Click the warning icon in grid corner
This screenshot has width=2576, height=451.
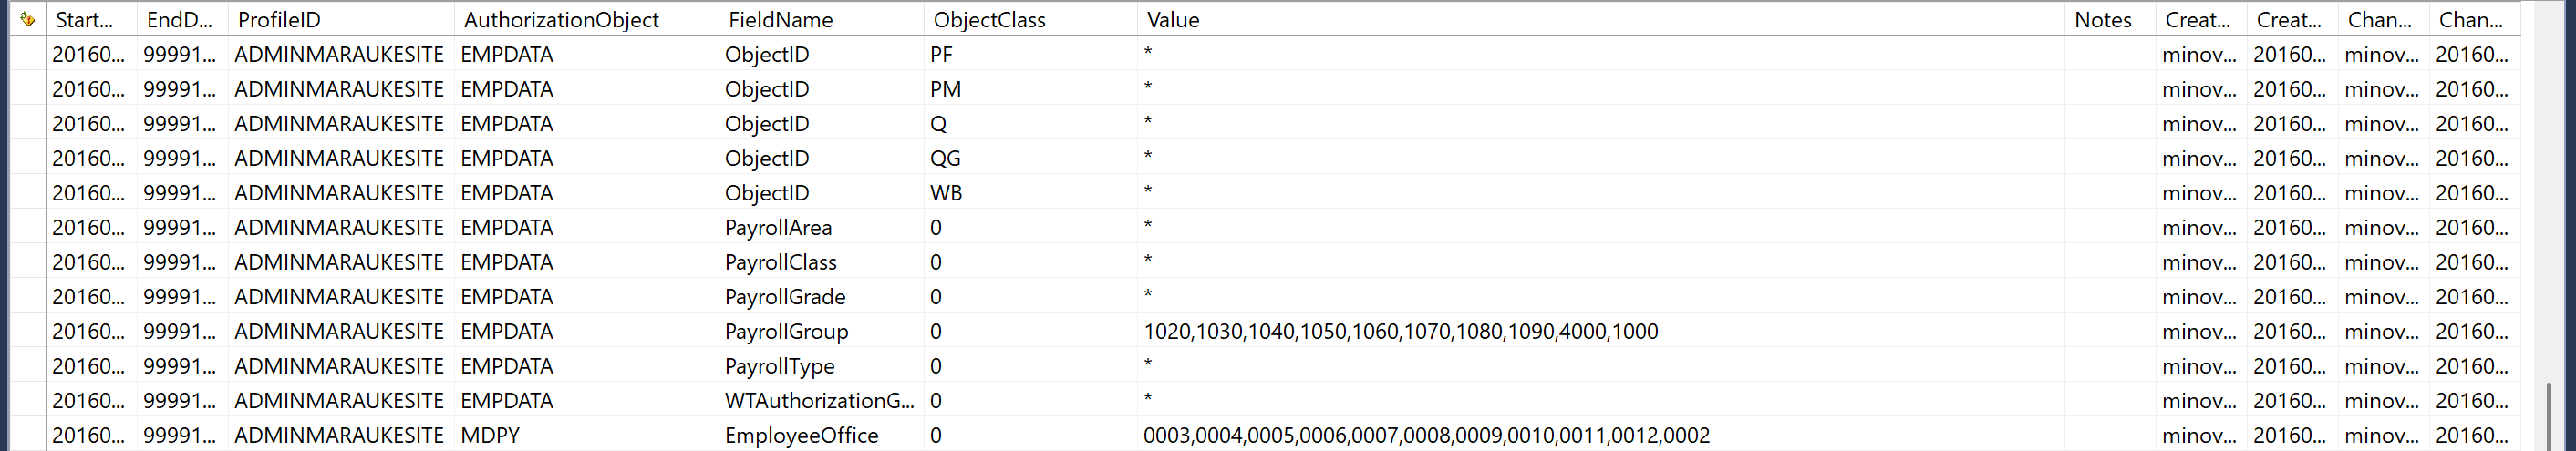click(x=27, y=19)
